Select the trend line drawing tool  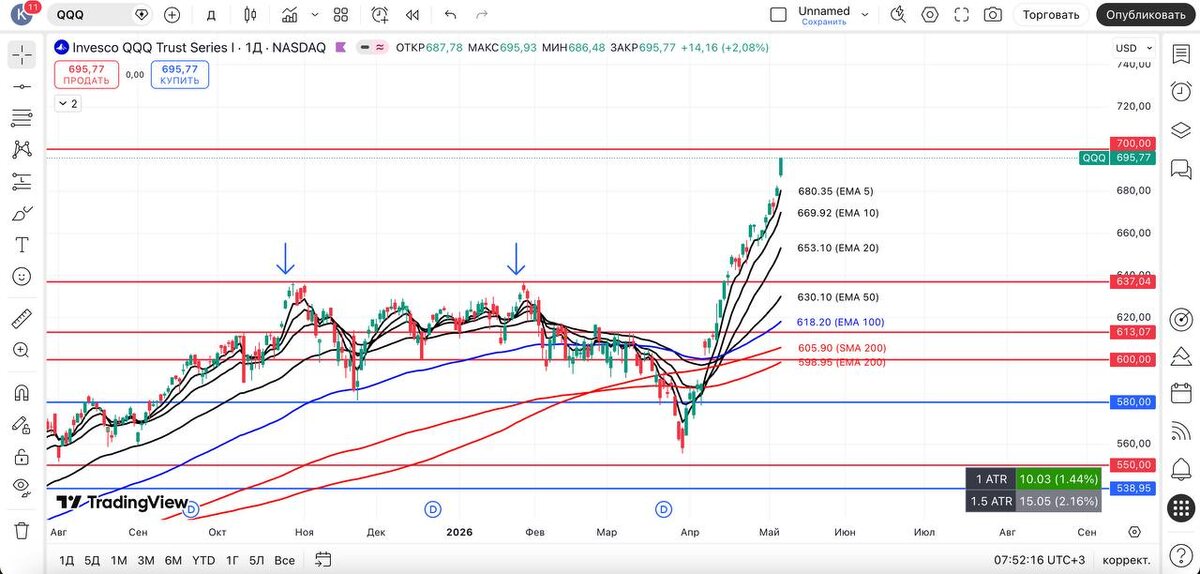[22, 87]
